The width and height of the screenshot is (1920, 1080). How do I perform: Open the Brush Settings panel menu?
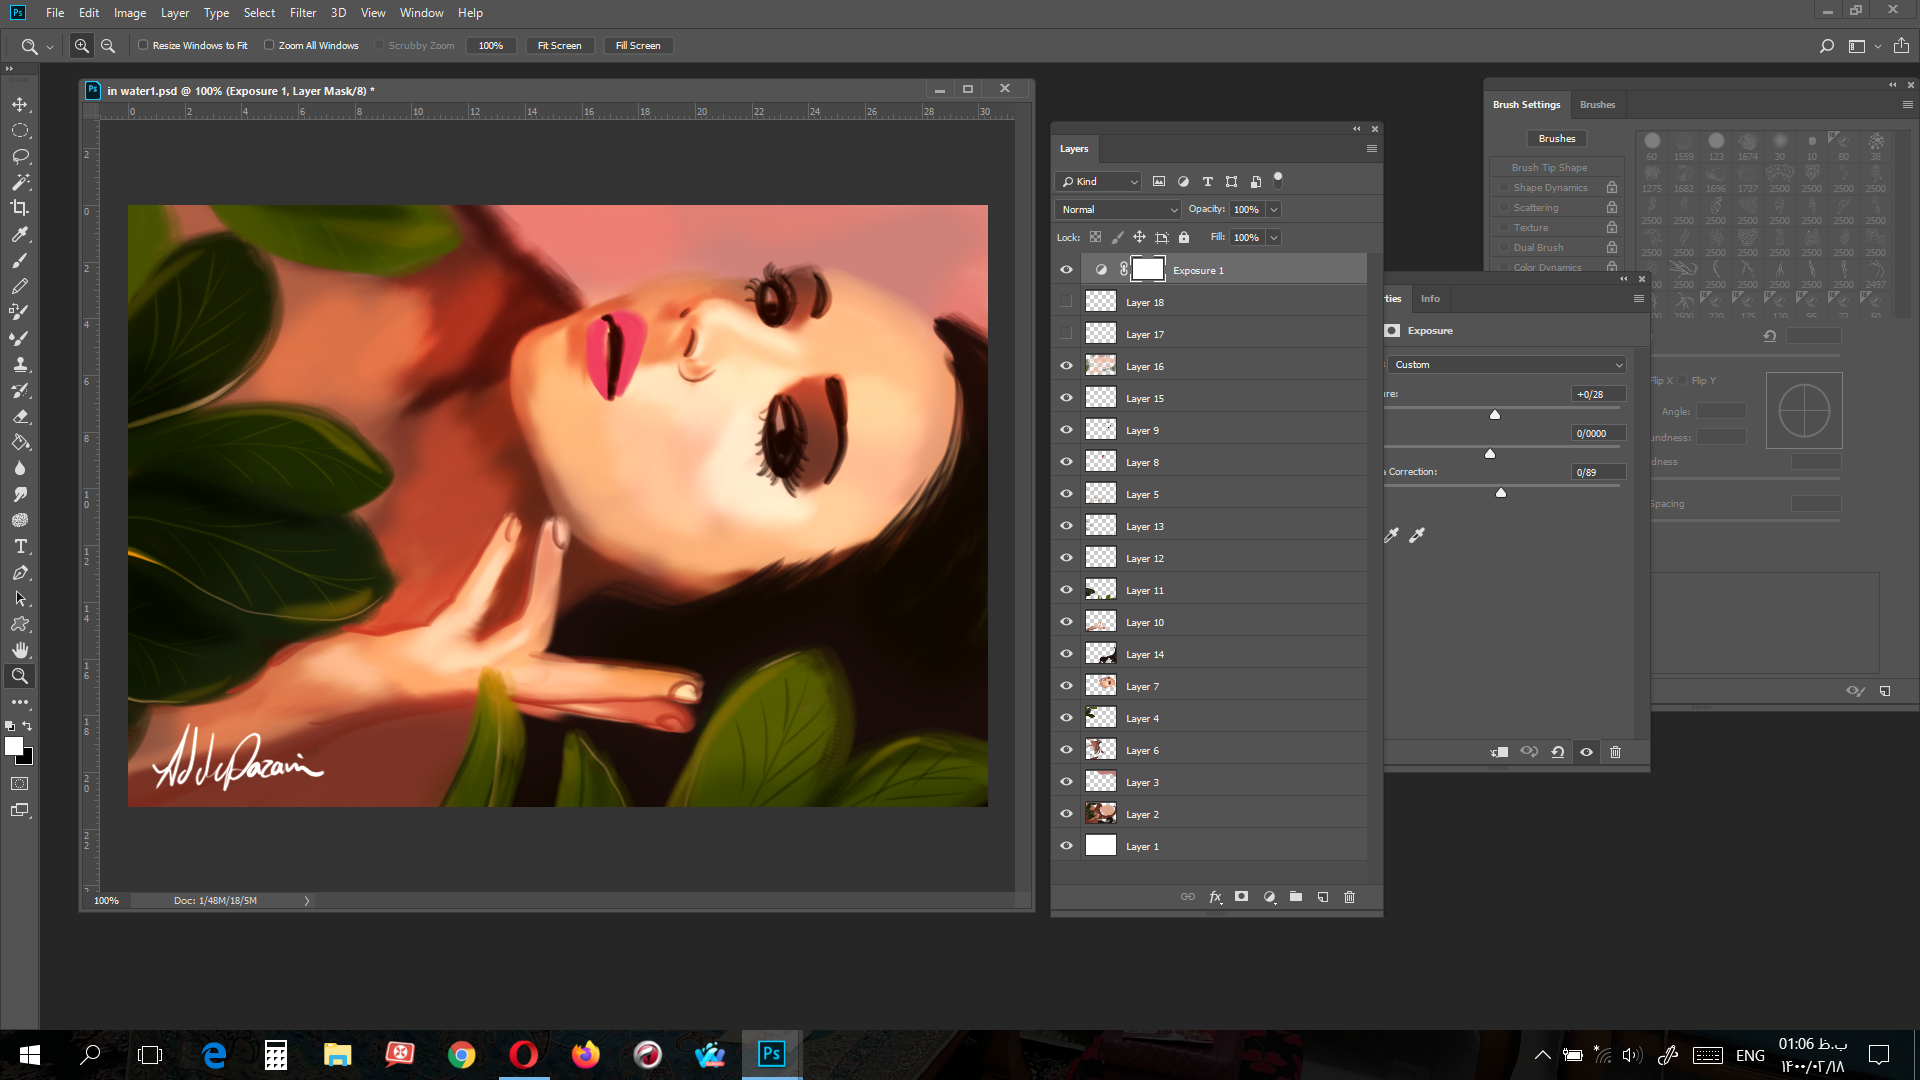pos(1908,105)
